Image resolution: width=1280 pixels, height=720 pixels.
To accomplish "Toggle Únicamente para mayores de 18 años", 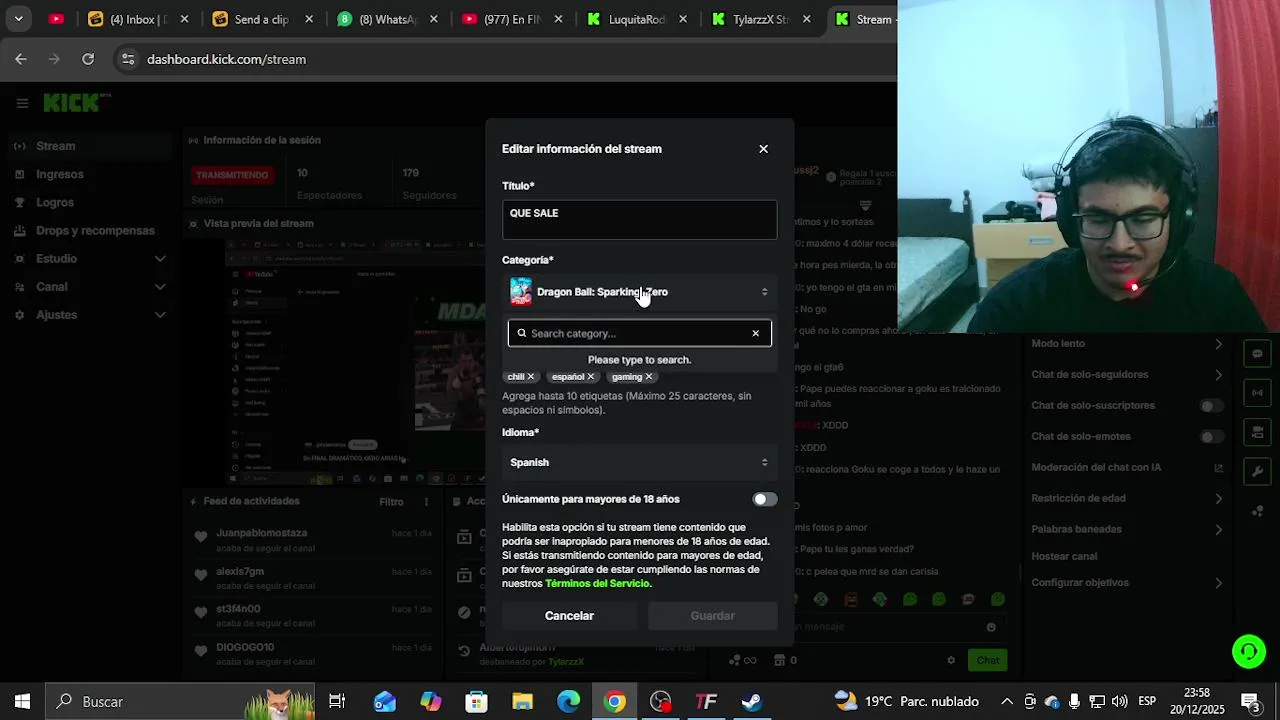I will coord(764,499).
